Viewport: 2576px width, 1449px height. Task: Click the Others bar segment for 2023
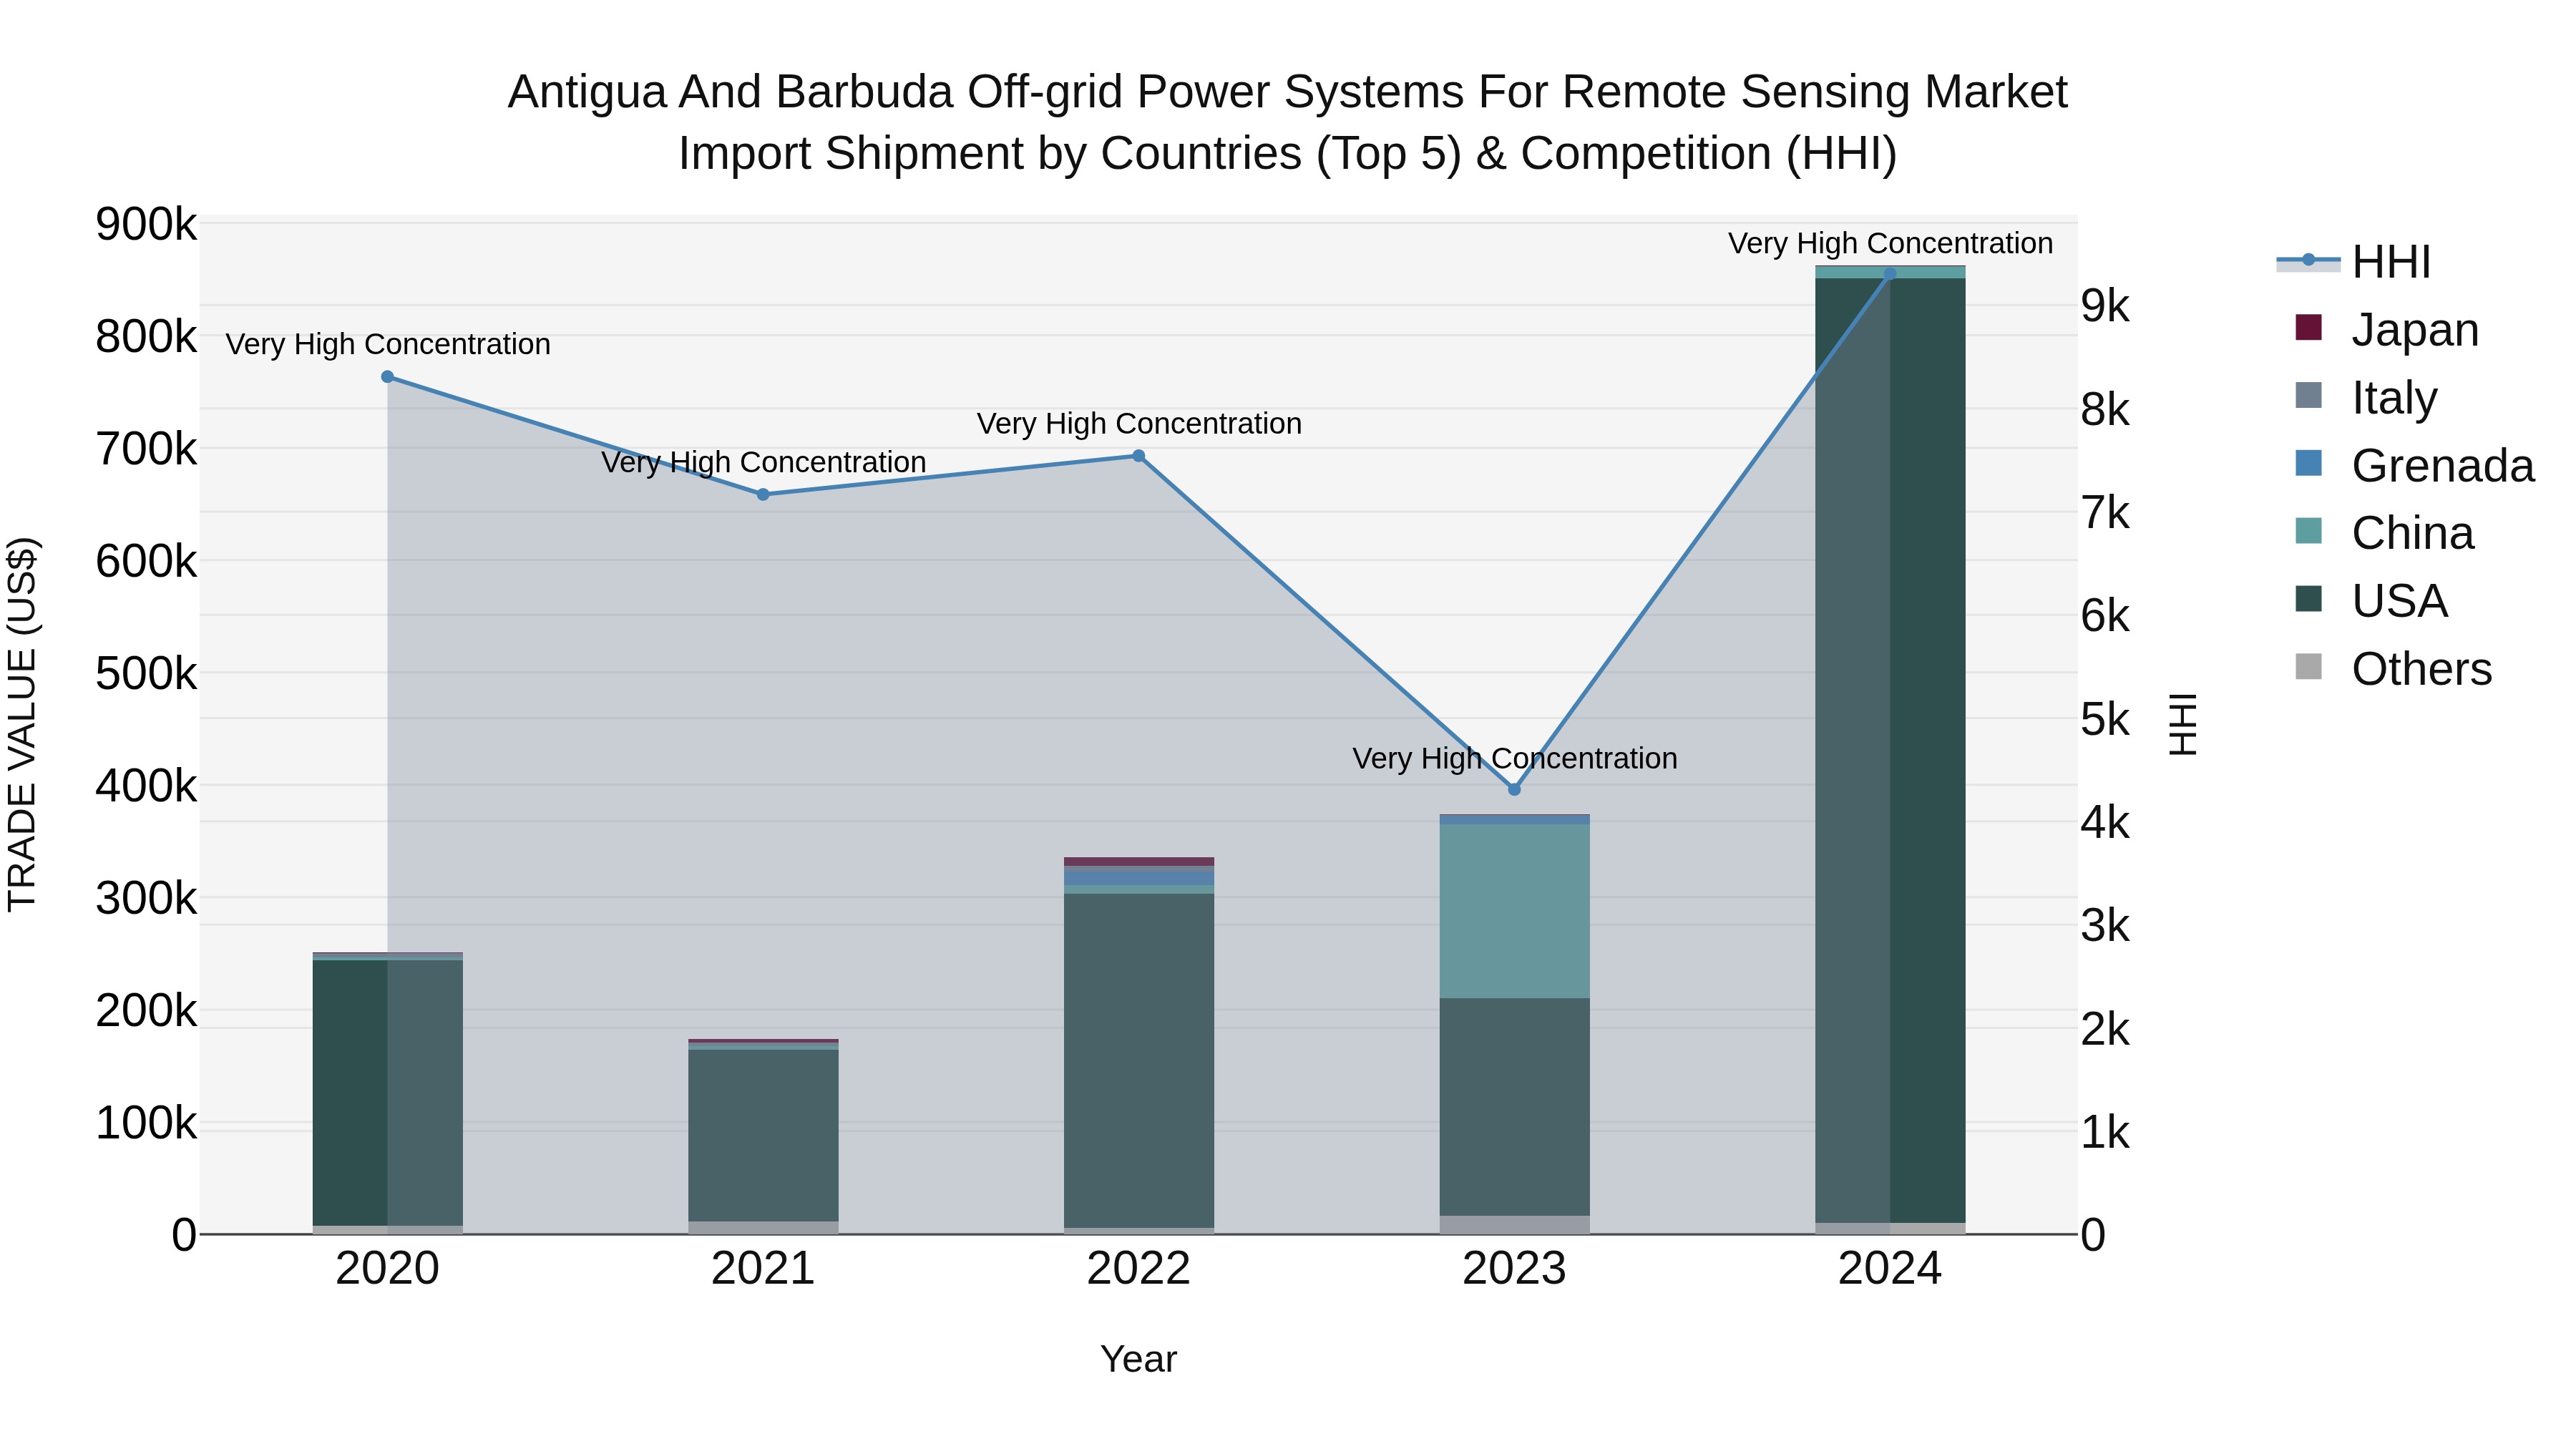click(1514, 1225)
